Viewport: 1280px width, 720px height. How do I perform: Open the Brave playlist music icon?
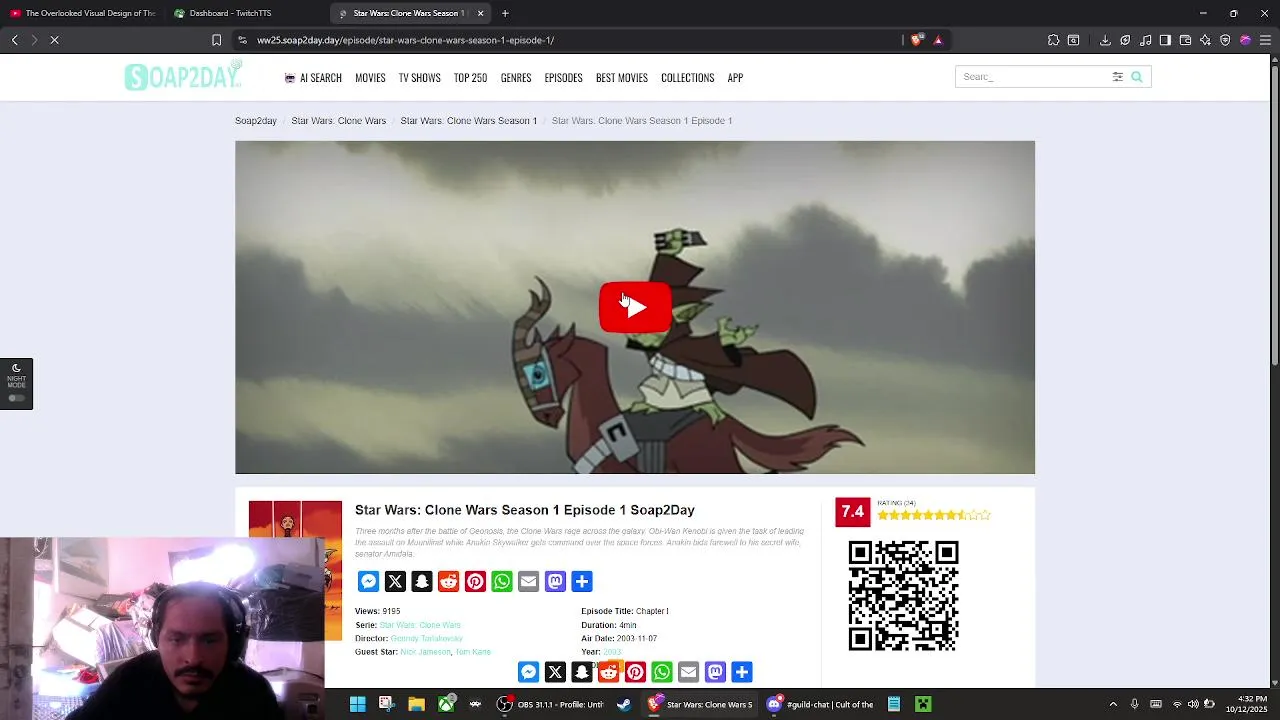(x=1145, y=40)
